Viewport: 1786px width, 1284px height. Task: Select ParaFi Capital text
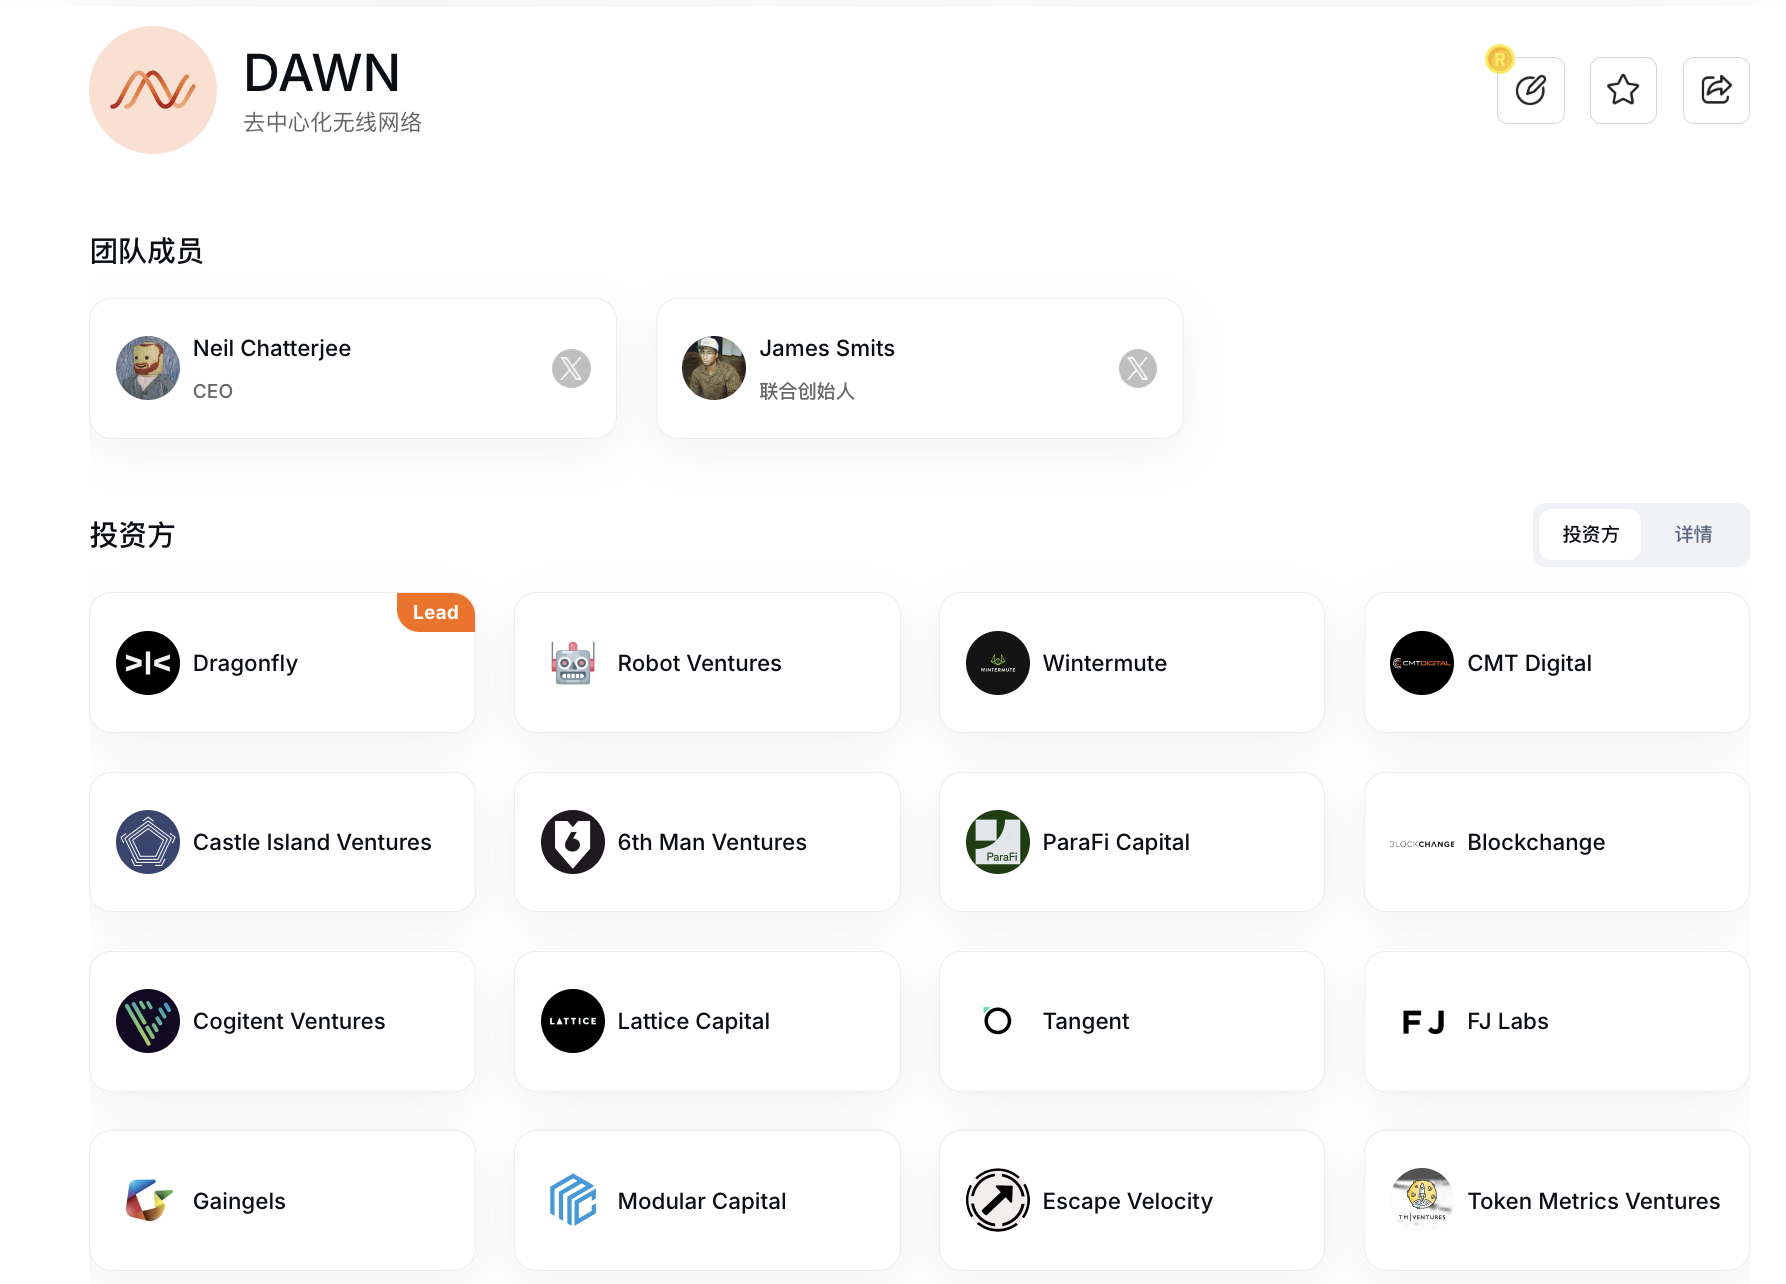pyautogui.click(x=1116, y=842)
